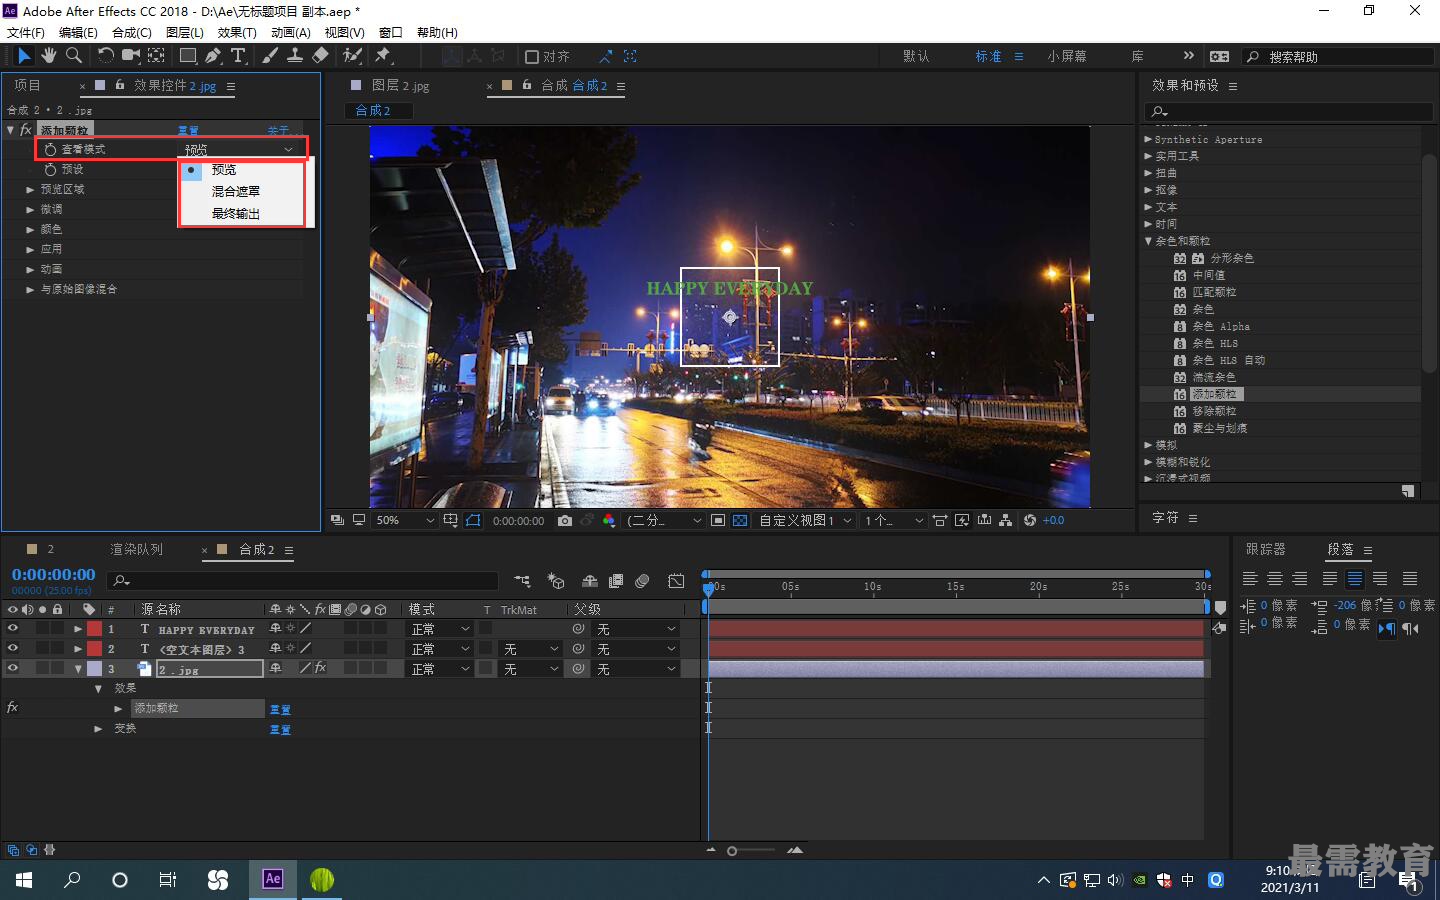Click 重置 link for 变换
The image size is (1440, 900).
pyautogui.click(x=280, y=729)
